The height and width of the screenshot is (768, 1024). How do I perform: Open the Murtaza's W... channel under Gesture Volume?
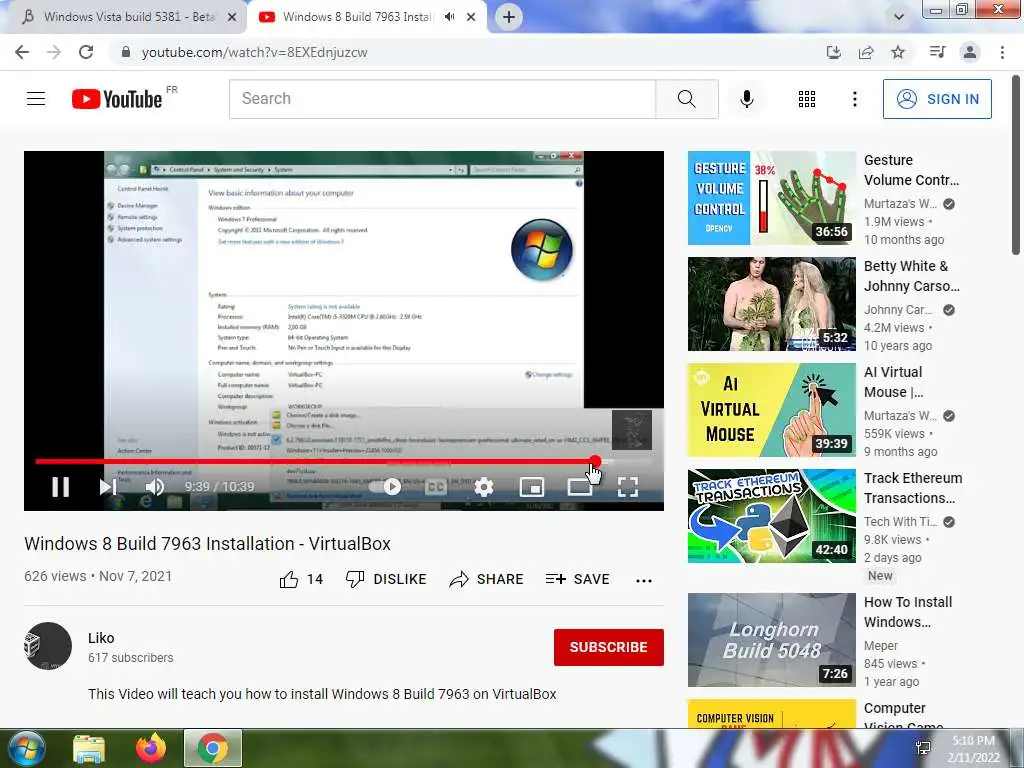pos(900,204)
